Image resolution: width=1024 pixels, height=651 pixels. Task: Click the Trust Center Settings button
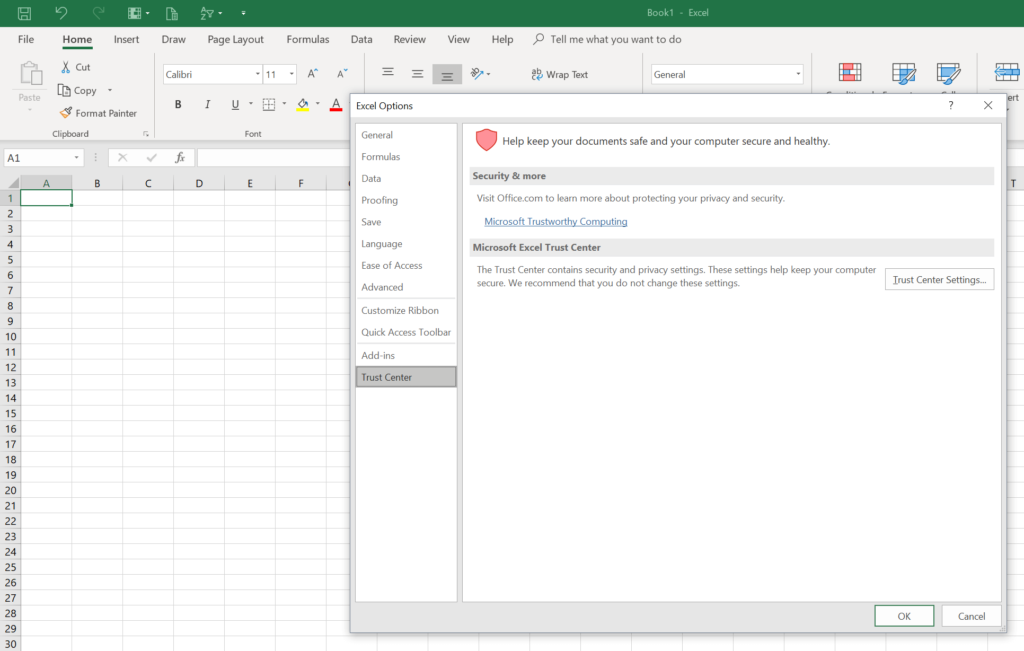pyautogui.click(x=939, y=279)
